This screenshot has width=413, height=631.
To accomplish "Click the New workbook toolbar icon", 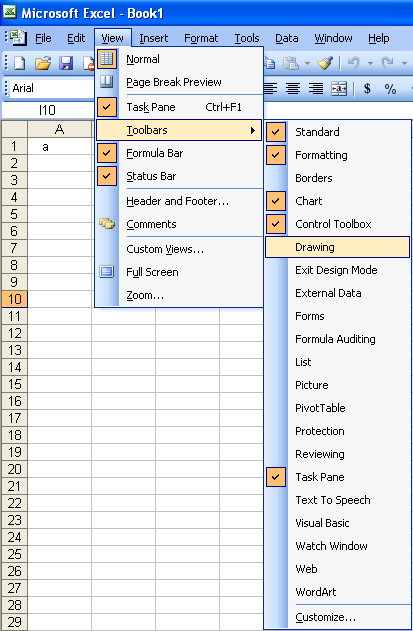I will [19, 63].
